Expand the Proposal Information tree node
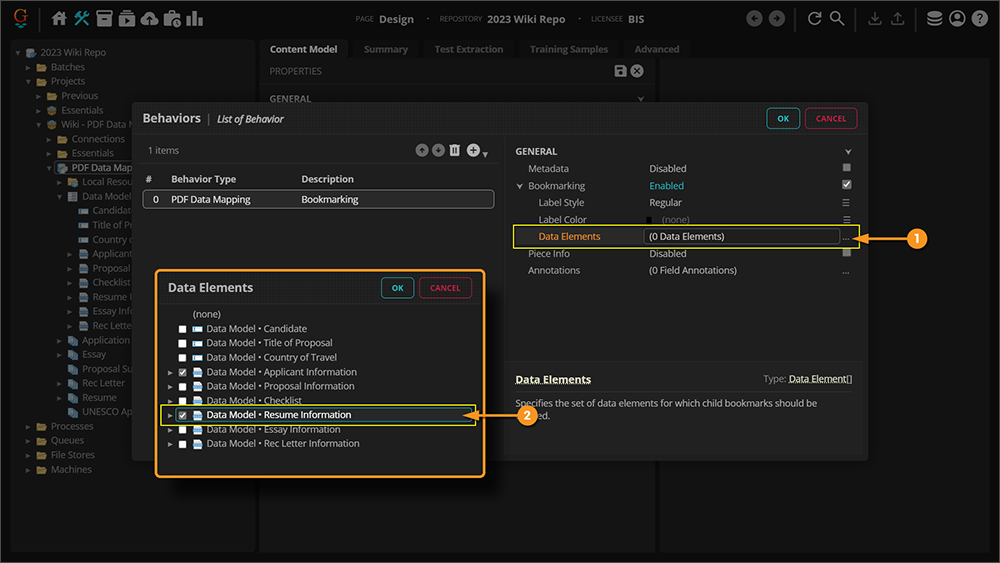The height and width of the screenshot is (563, 1000). [x=170, y=386]
